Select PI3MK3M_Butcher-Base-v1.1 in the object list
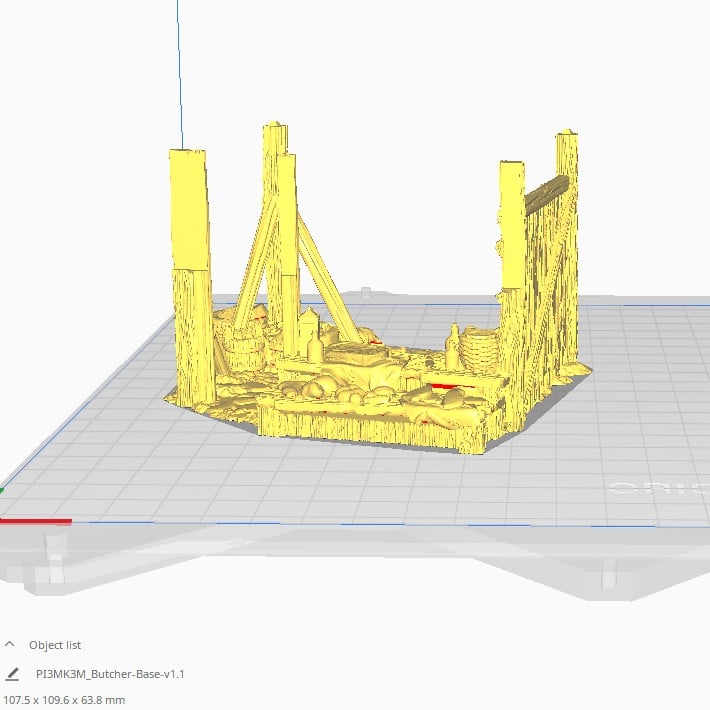The width and height of the screenshot is (710, 710). point(109,674)
